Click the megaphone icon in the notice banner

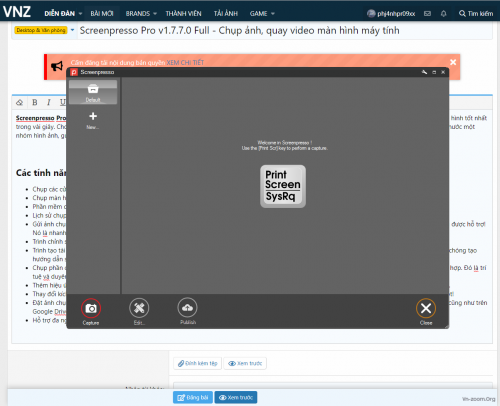tap(57, 66)
